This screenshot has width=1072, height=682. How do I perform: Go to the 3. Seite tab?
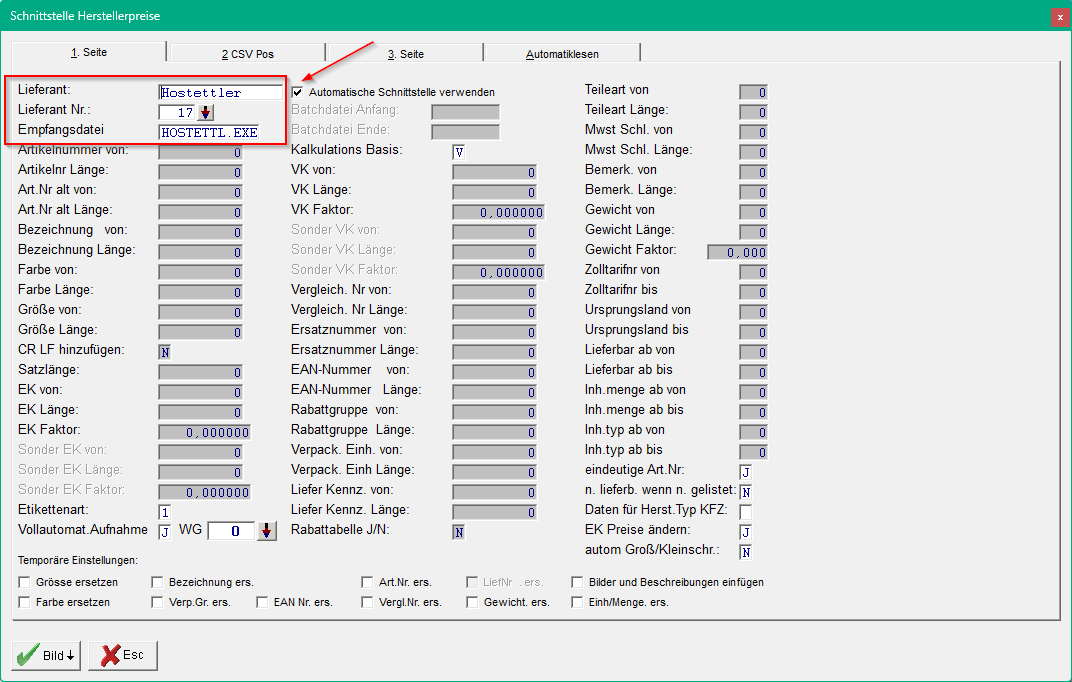[405, 54]
